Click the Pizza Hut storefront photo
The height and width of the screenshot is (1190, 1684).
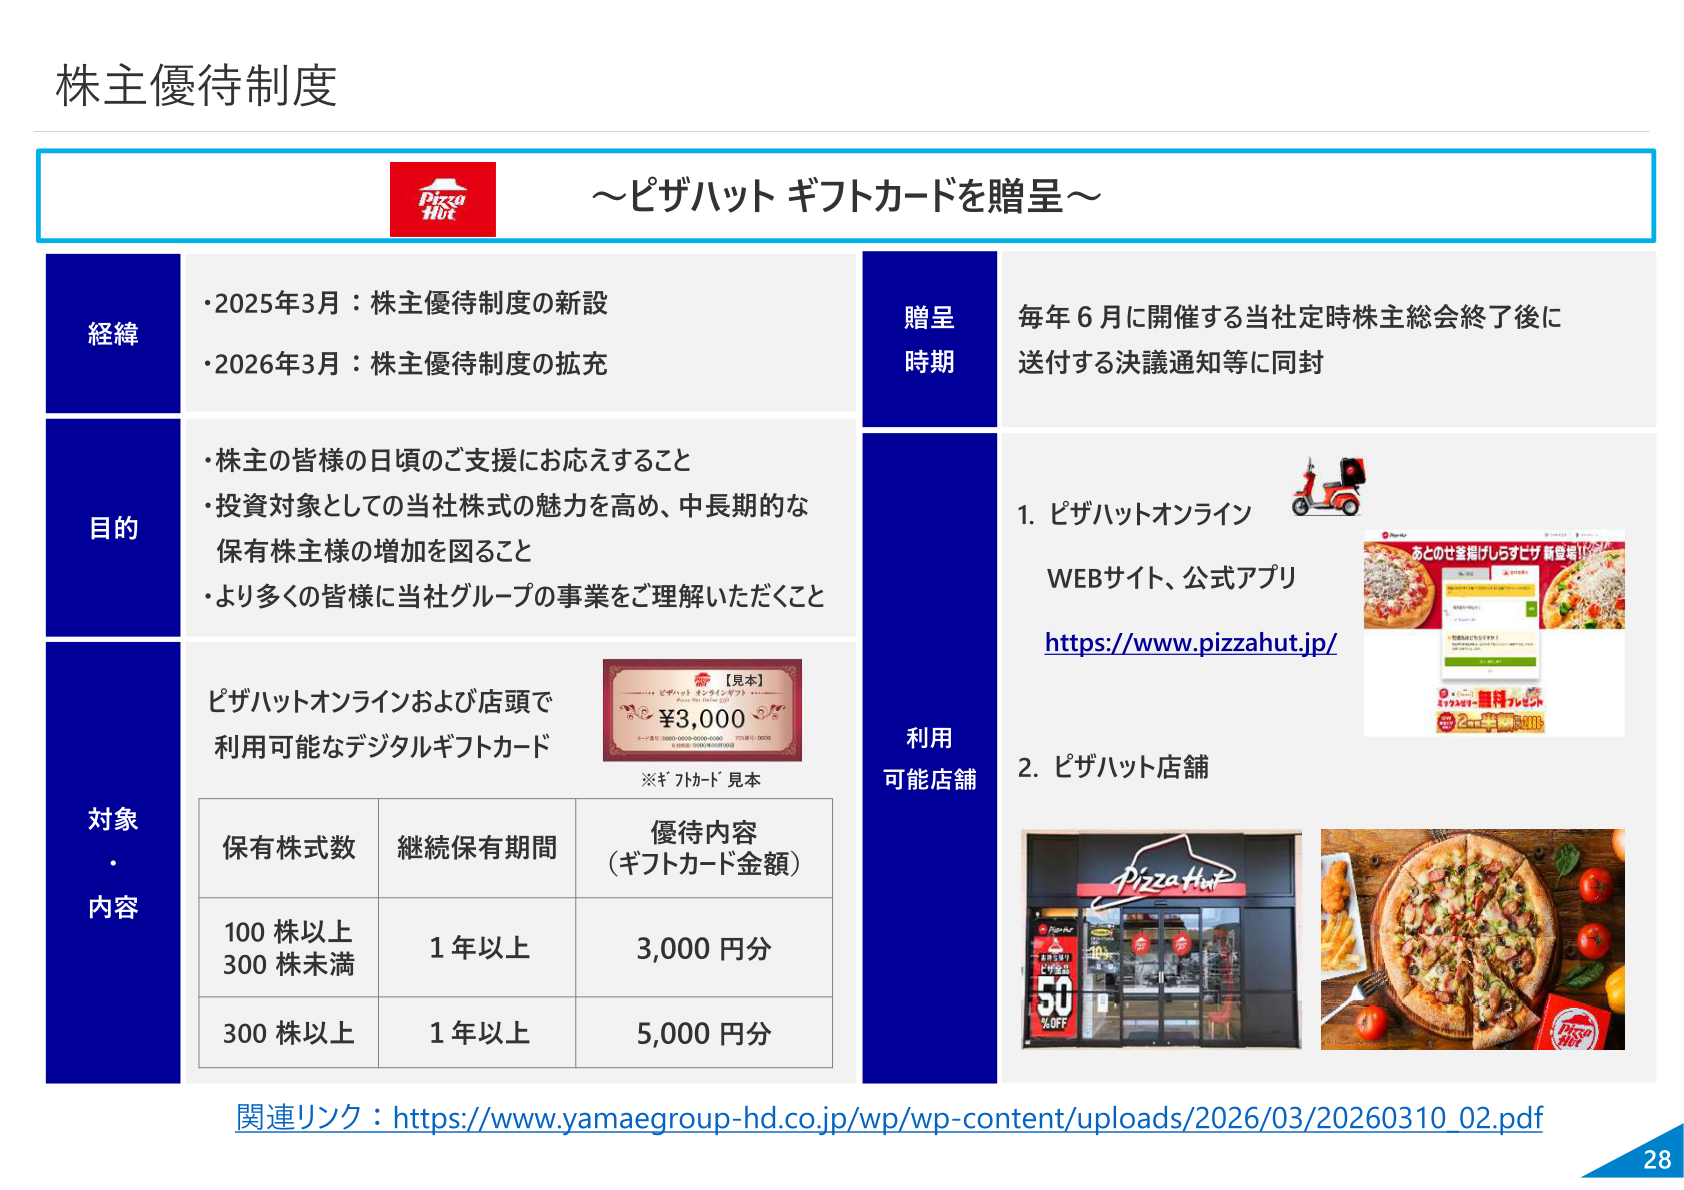click(1161, 939)
